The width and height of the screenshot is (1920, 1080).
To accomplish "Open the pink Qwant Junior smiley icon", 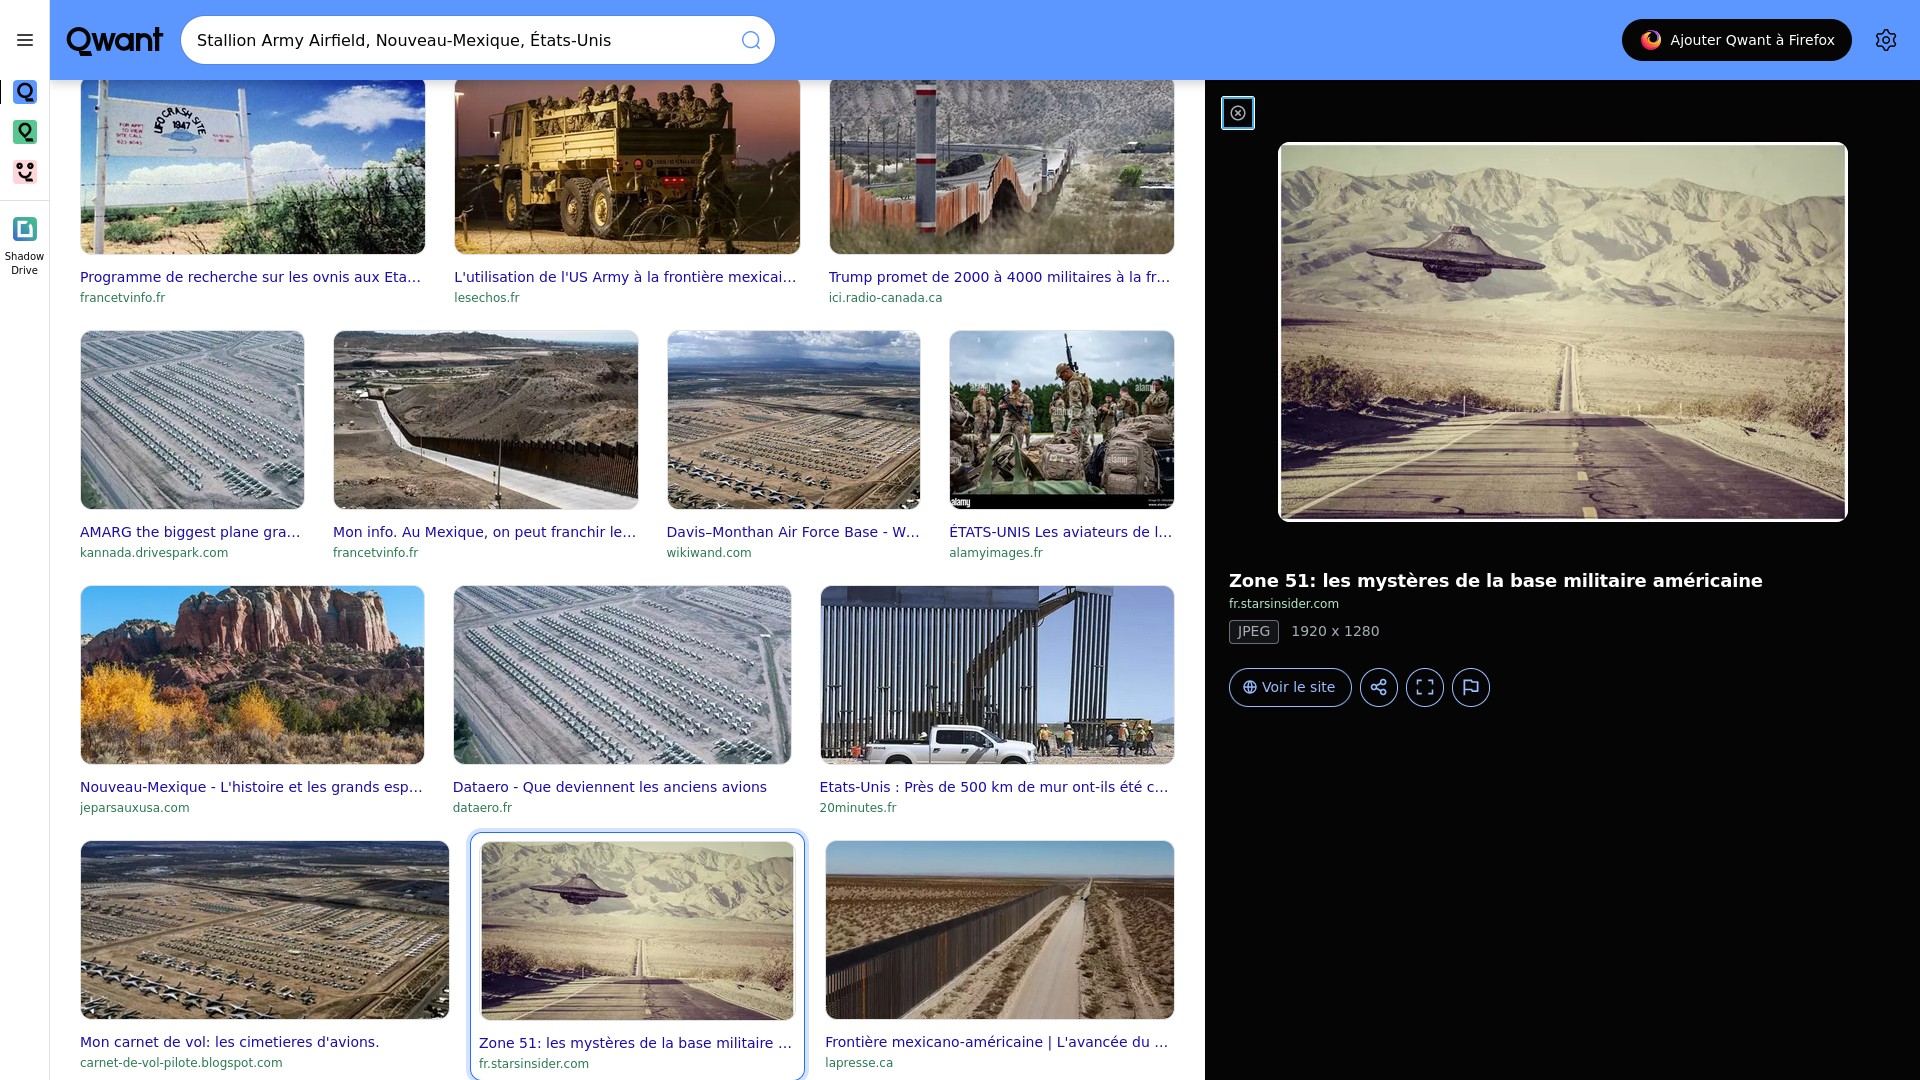I will coord(25,172).
